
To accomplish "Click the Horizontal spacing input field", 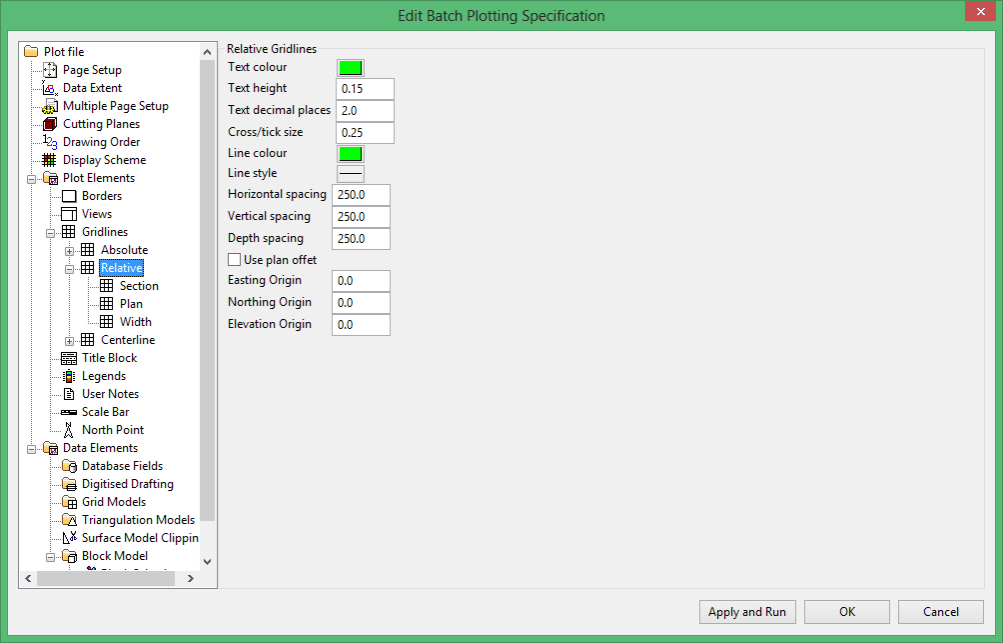I will point(361,194).
